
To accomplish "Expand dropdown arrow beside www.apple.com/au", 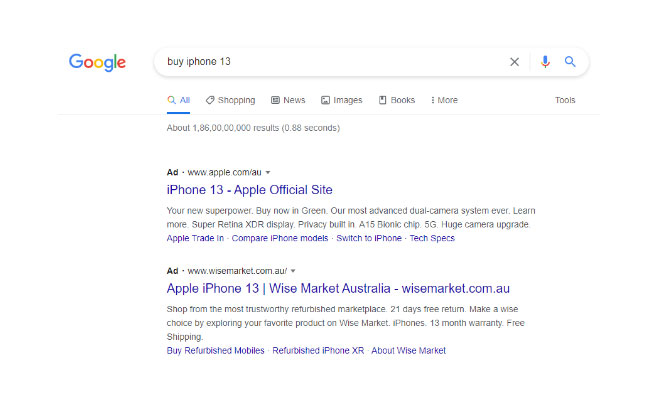I will [x=268, y=173].
